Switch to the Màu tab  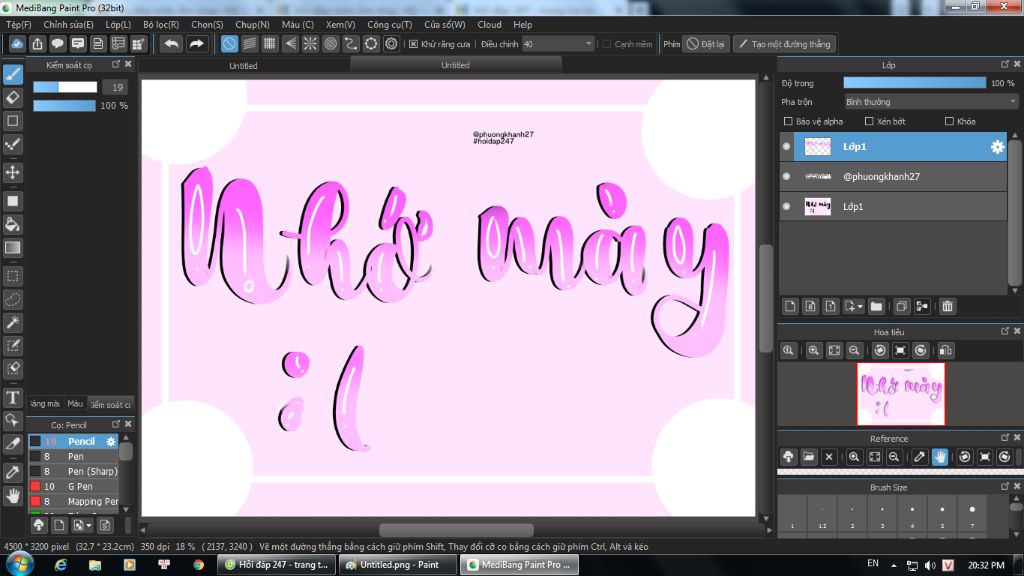75,404
